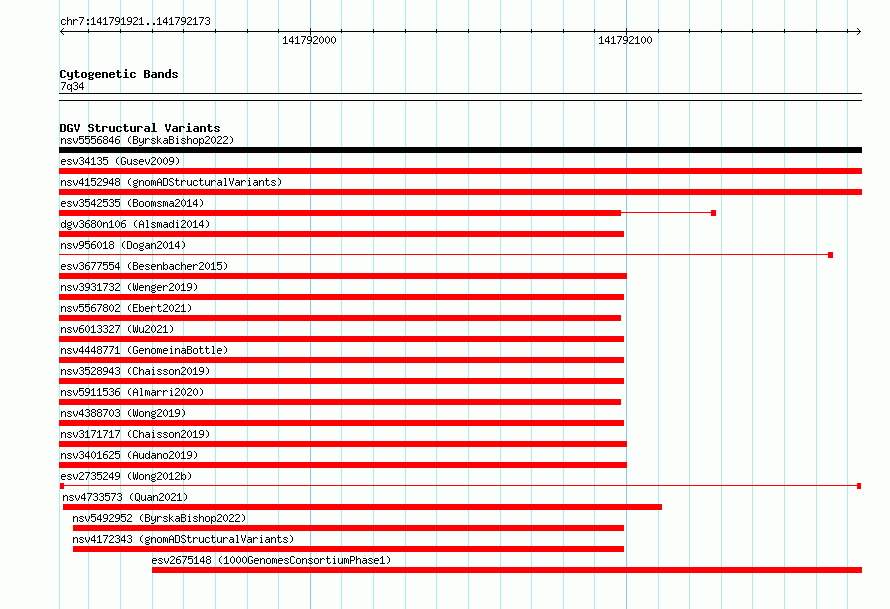Viewport: 890px width, 609px height.
Task: Open esv3677554 (Besenbacher2015) variant
Action: (144, 266)
